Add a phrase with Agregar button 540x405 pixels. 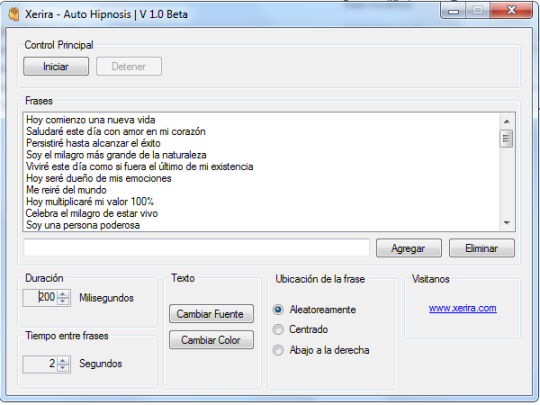[408, 248]
